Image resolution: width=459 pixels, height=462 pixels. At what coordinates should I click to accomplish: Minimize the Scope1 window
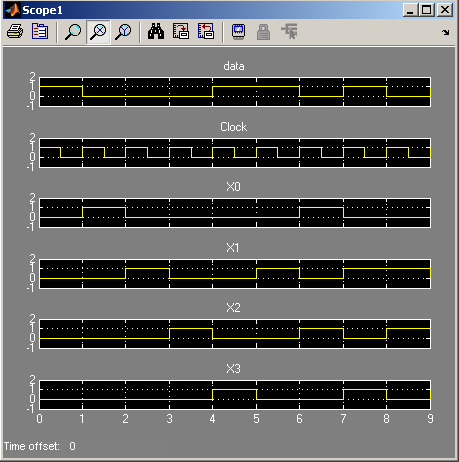click(410, 10)
